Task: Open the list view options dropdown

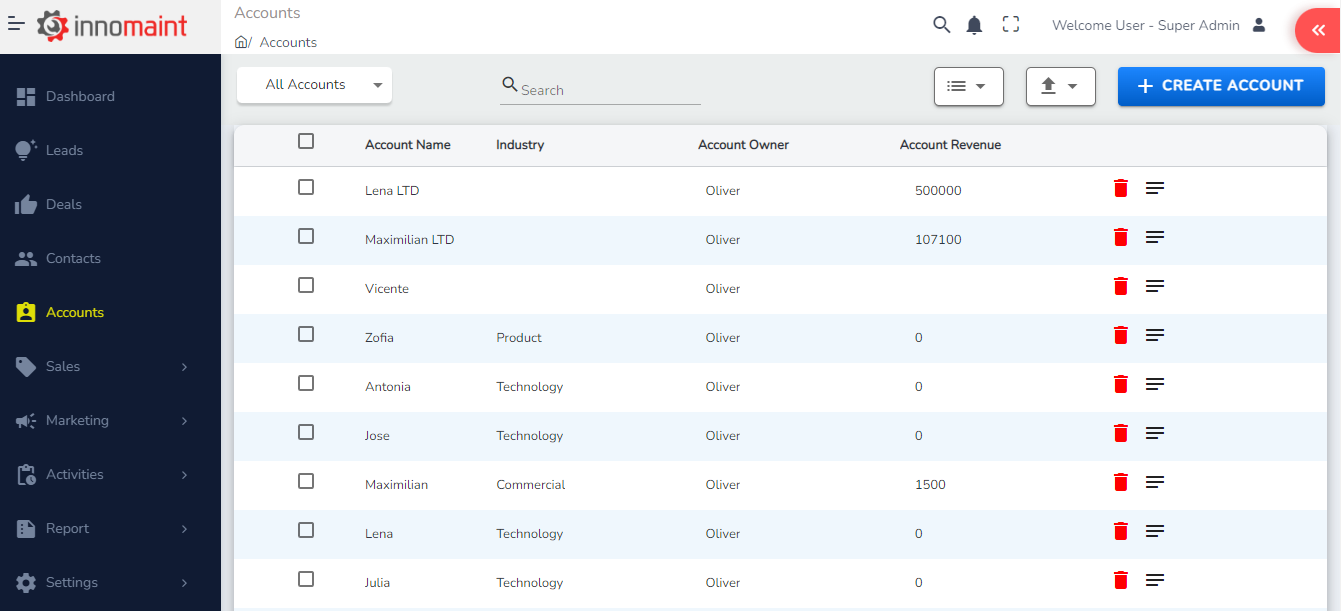Action: point(968,86)
